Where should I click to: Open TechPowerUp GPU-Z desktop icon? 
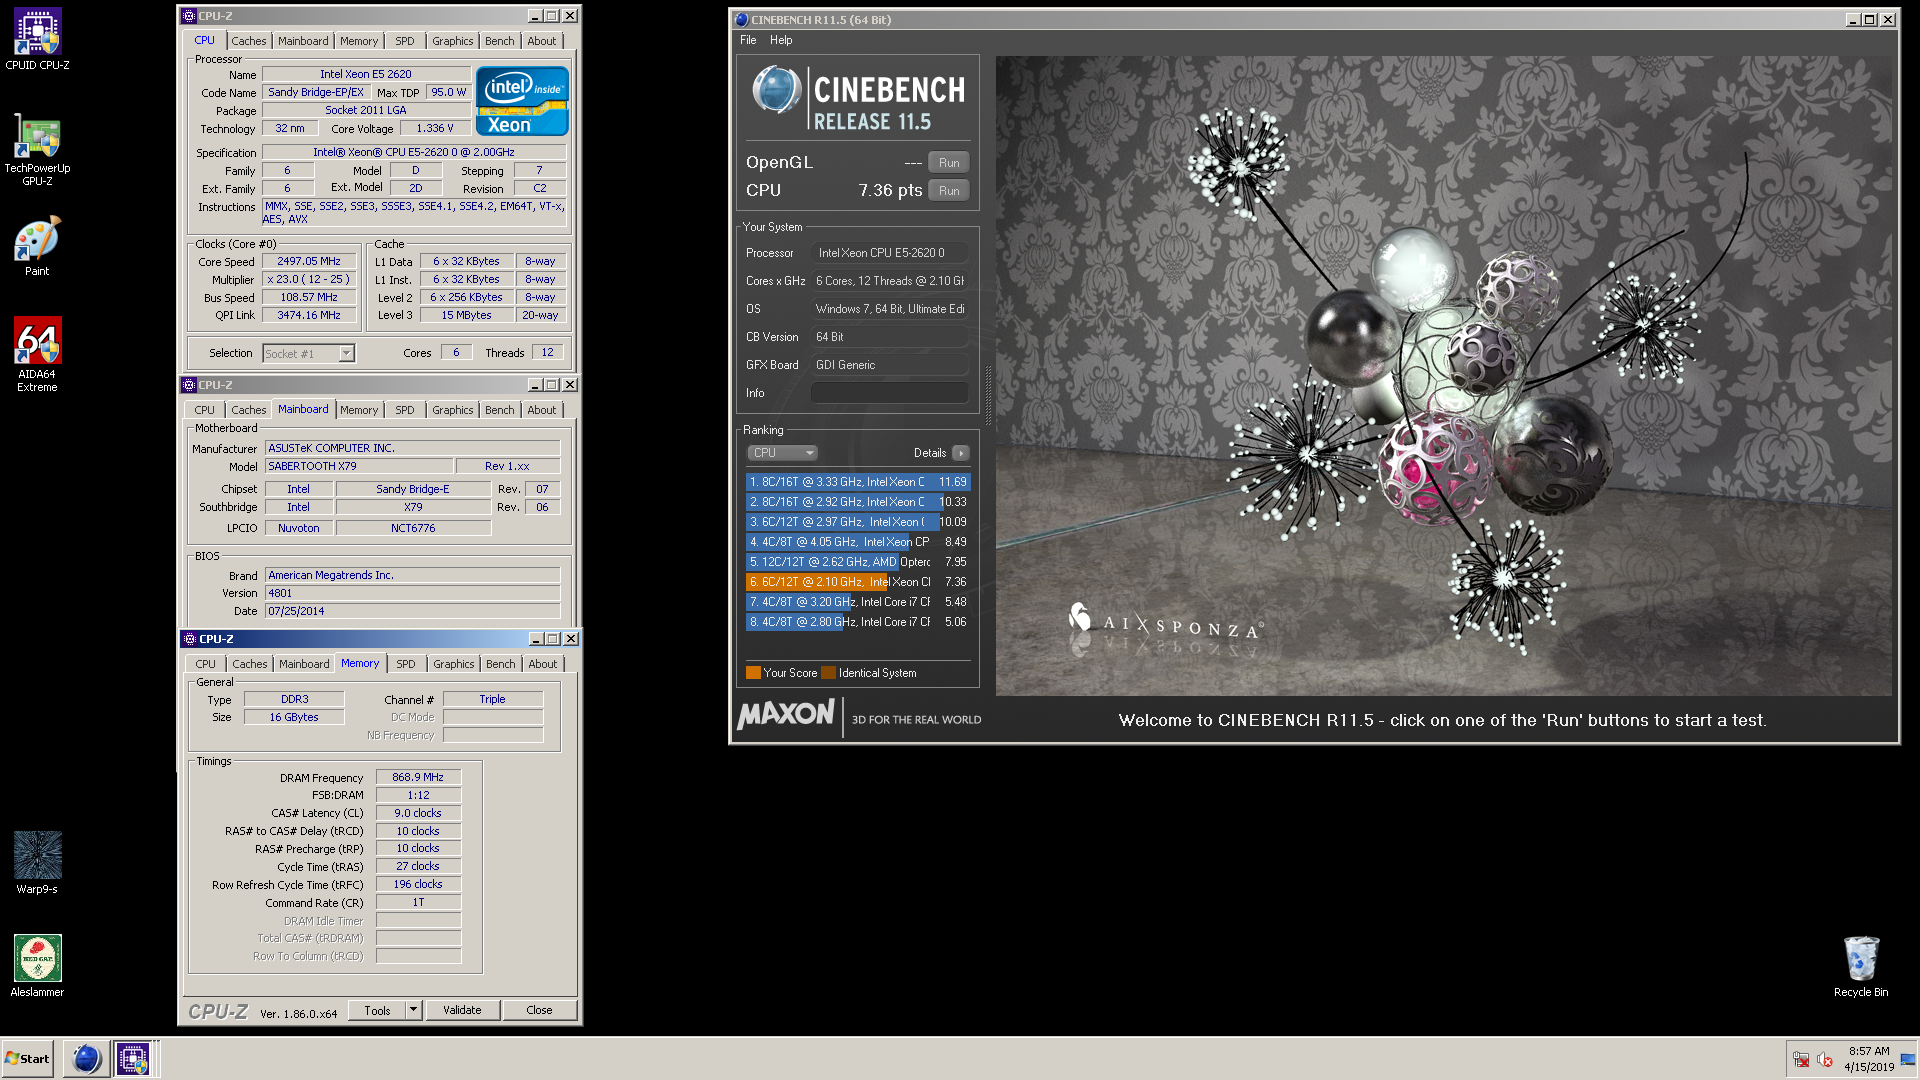point(37,150)
